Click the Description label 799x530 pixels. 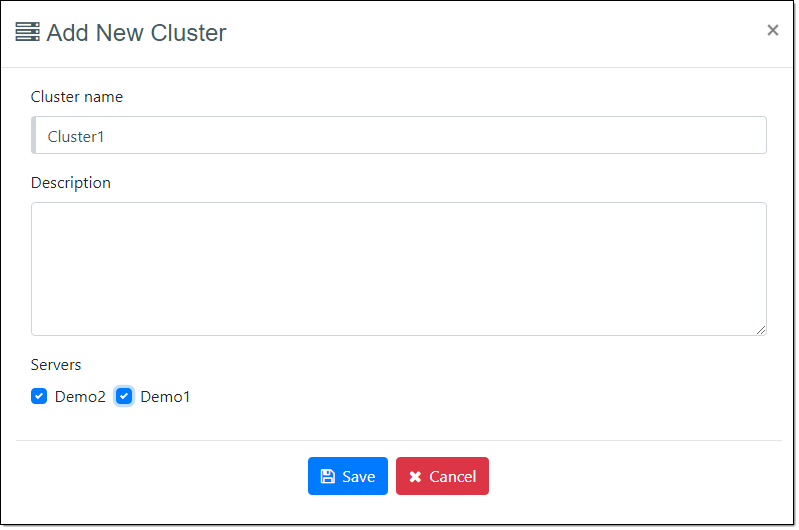click(71, 183)
